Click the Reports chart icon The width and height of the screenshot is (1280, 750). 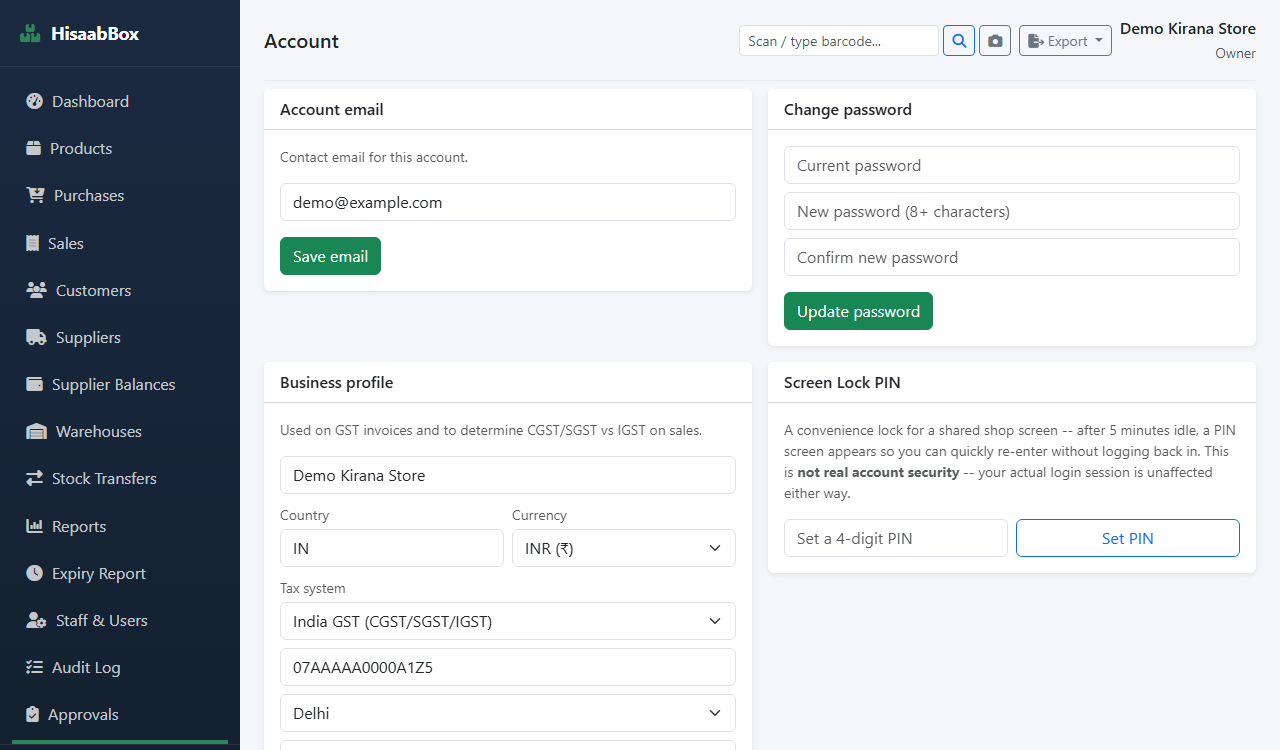click(x=35, y=526)
